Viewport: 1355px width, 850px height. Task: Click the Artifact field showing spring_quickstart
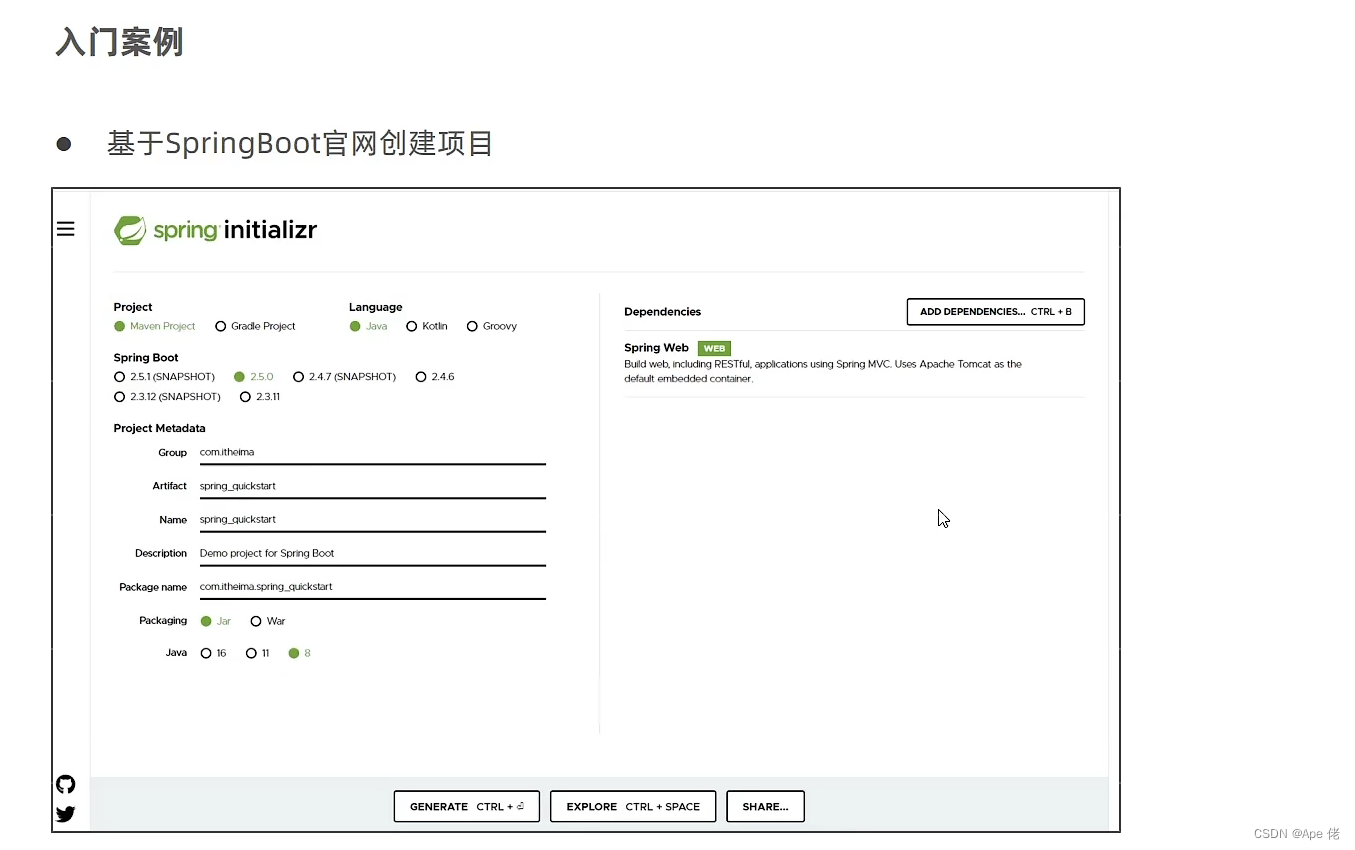tap(370, 486)
